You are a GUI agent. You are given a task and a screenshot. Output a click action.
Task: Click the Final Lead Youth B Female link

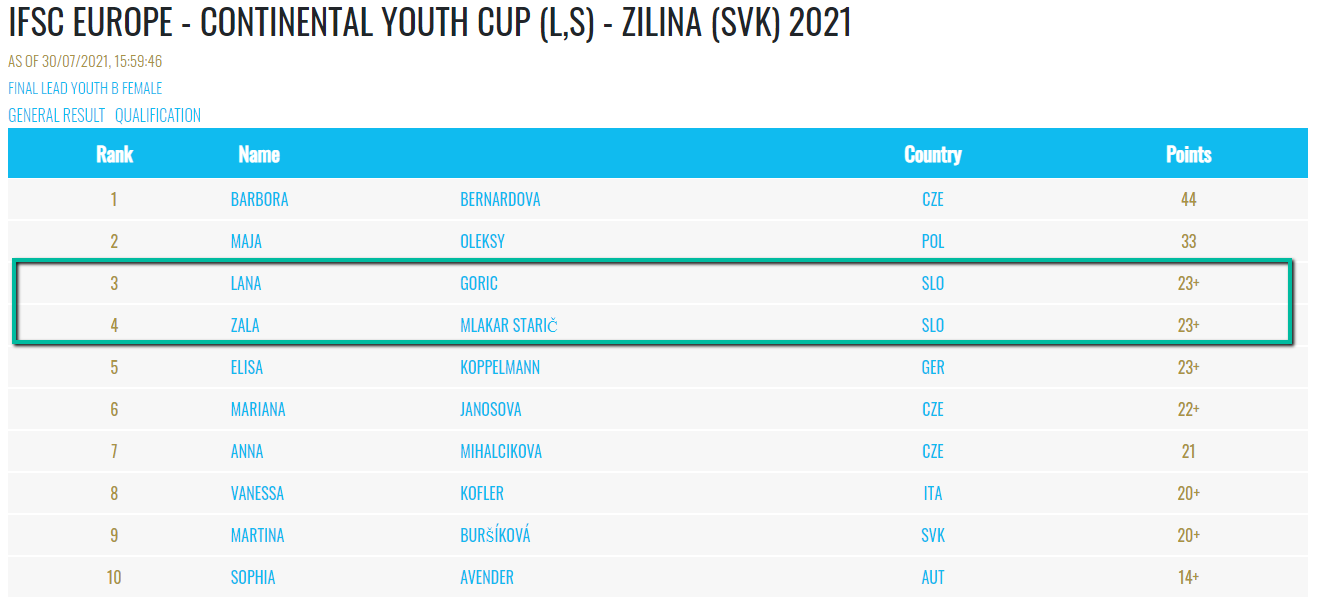[x=85, y=88]
